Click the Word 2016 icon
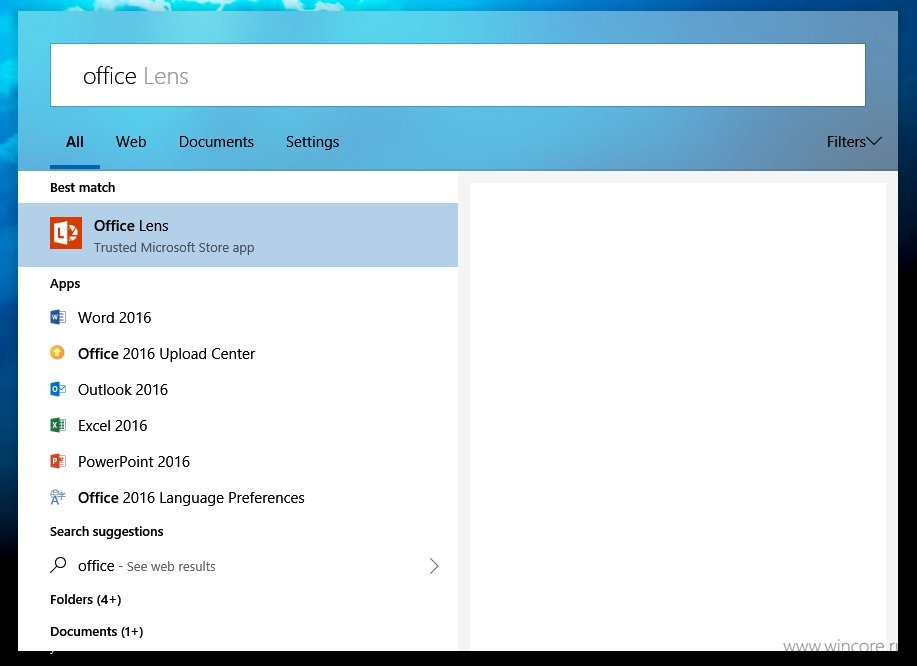Viewport: 917px width, 666px height. pos(57,318)
